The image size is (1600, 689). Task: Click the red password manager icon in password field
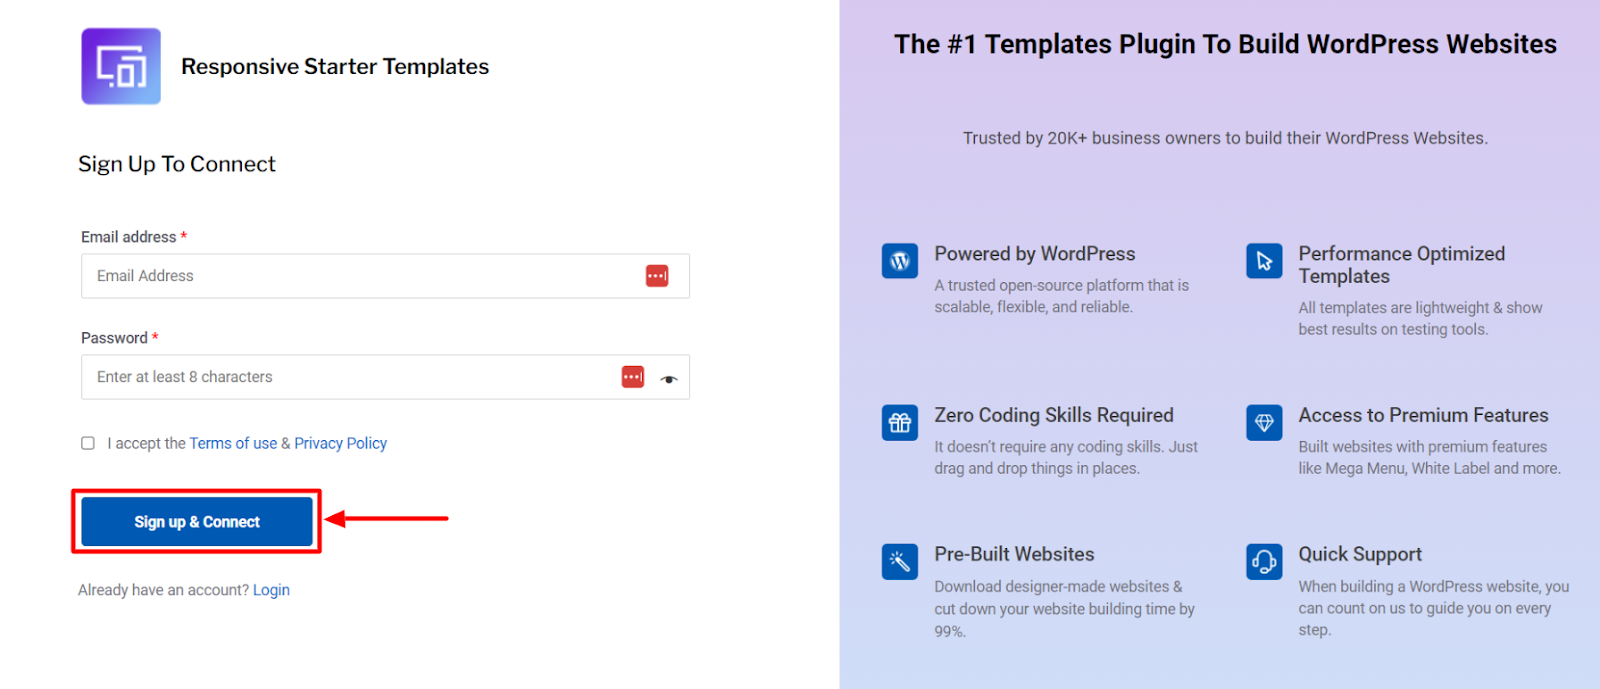tap(633, 377)
